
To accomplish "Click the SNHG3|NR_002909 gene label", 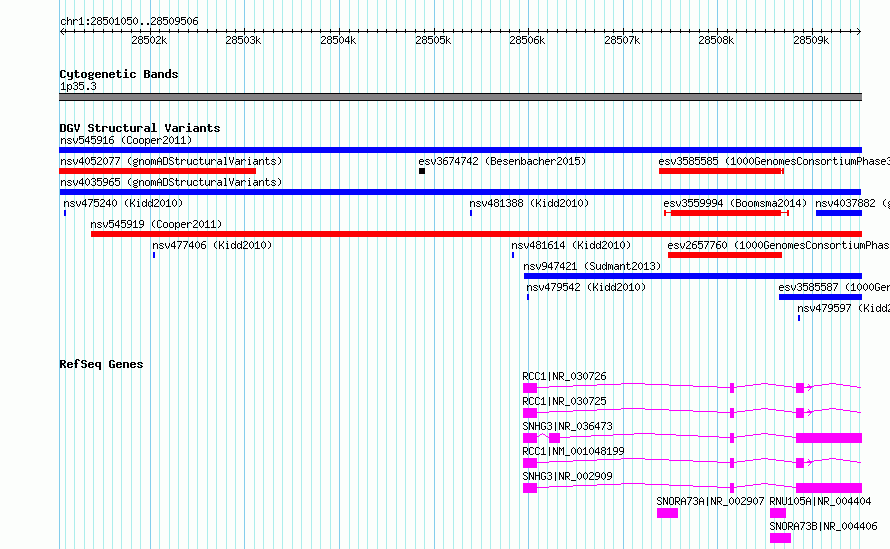I will 568,476.
